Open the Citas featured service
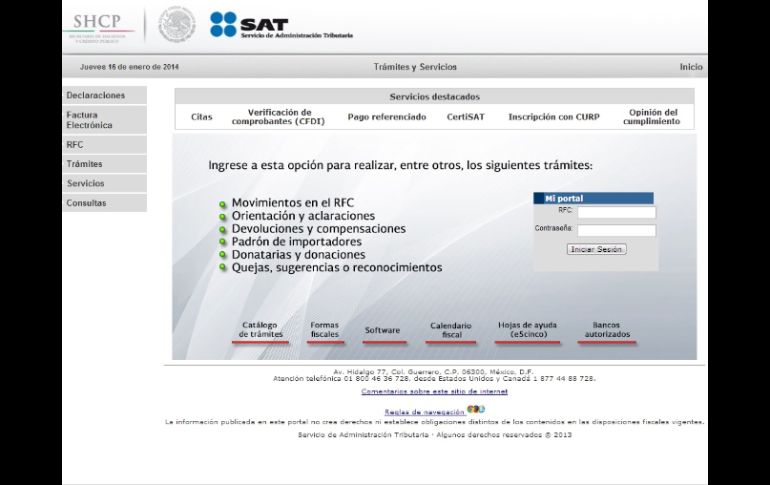 coord(201,117)
